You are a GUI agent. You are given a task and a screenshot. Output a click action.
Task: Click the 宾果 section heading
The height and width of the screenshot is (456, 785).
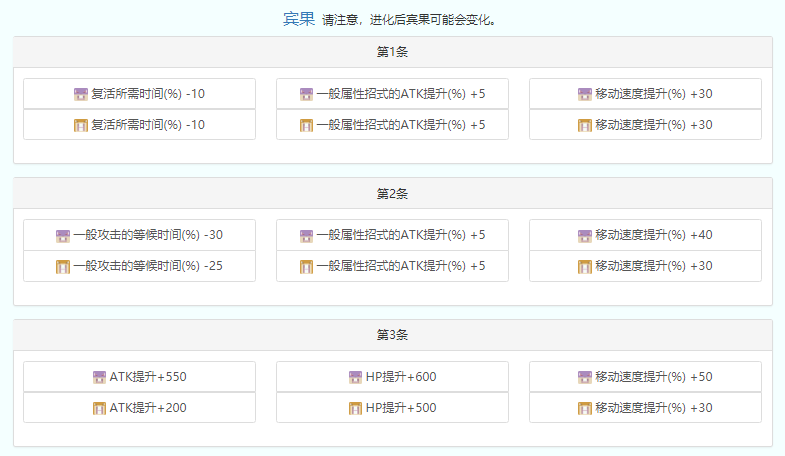coord(298,19)
